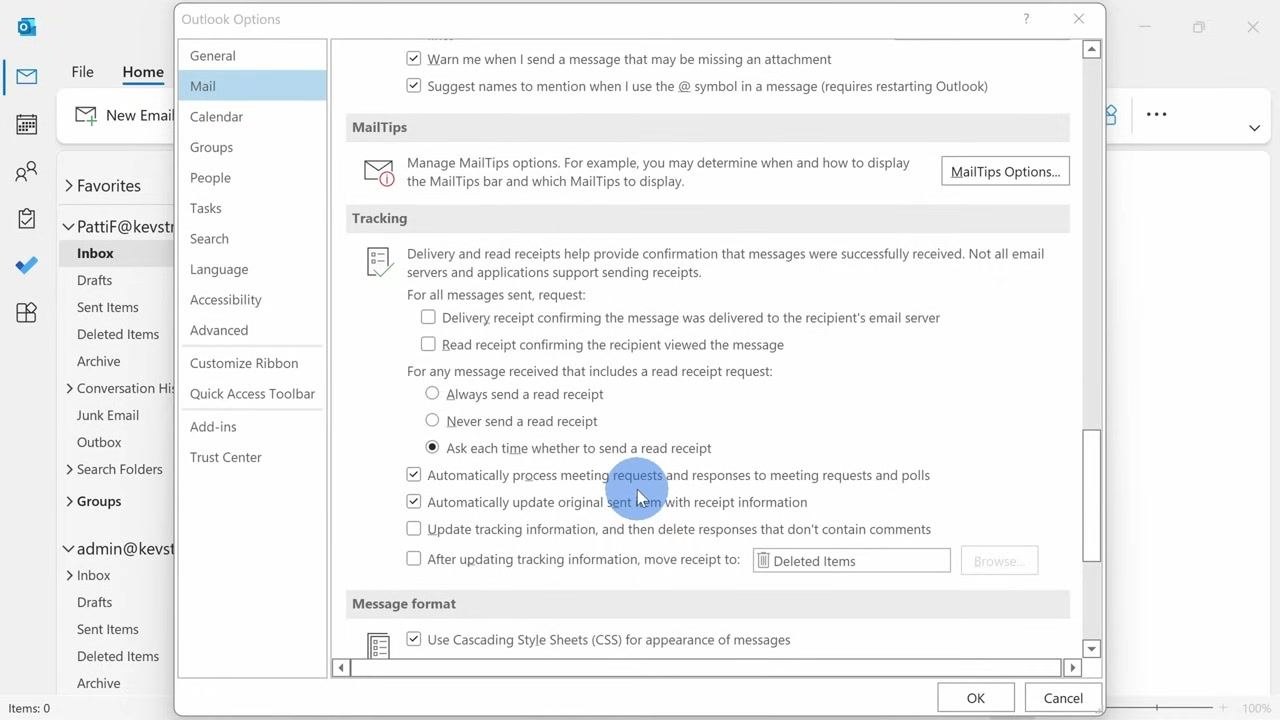Open the People icon in Outlook sidebar
Viewport: 1280px width, 720px height.
point(27,171)
